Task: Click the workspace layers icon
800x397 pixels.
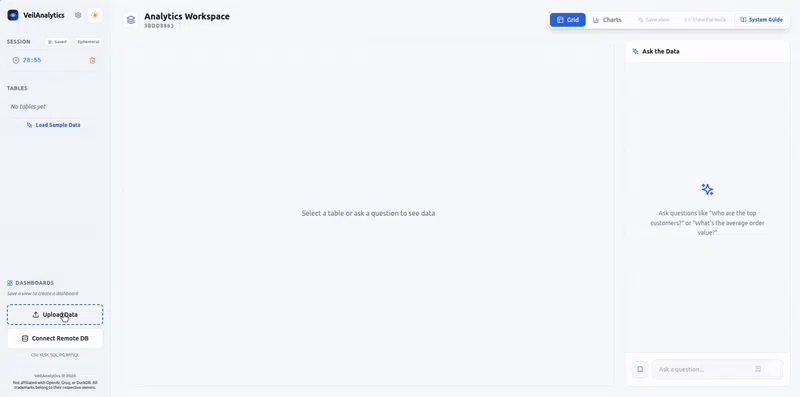Action: tap(131, 20)
